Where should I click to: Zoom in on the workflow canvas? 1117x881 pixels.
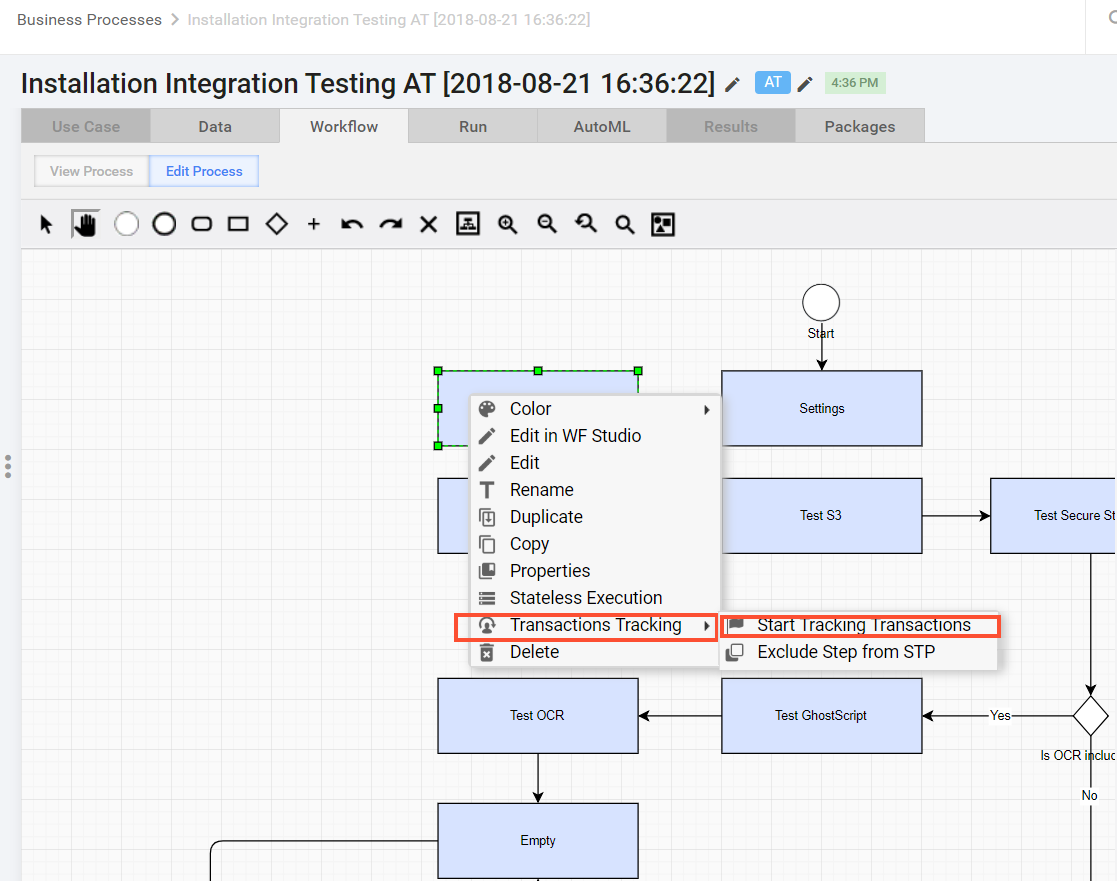click(507, 224)
